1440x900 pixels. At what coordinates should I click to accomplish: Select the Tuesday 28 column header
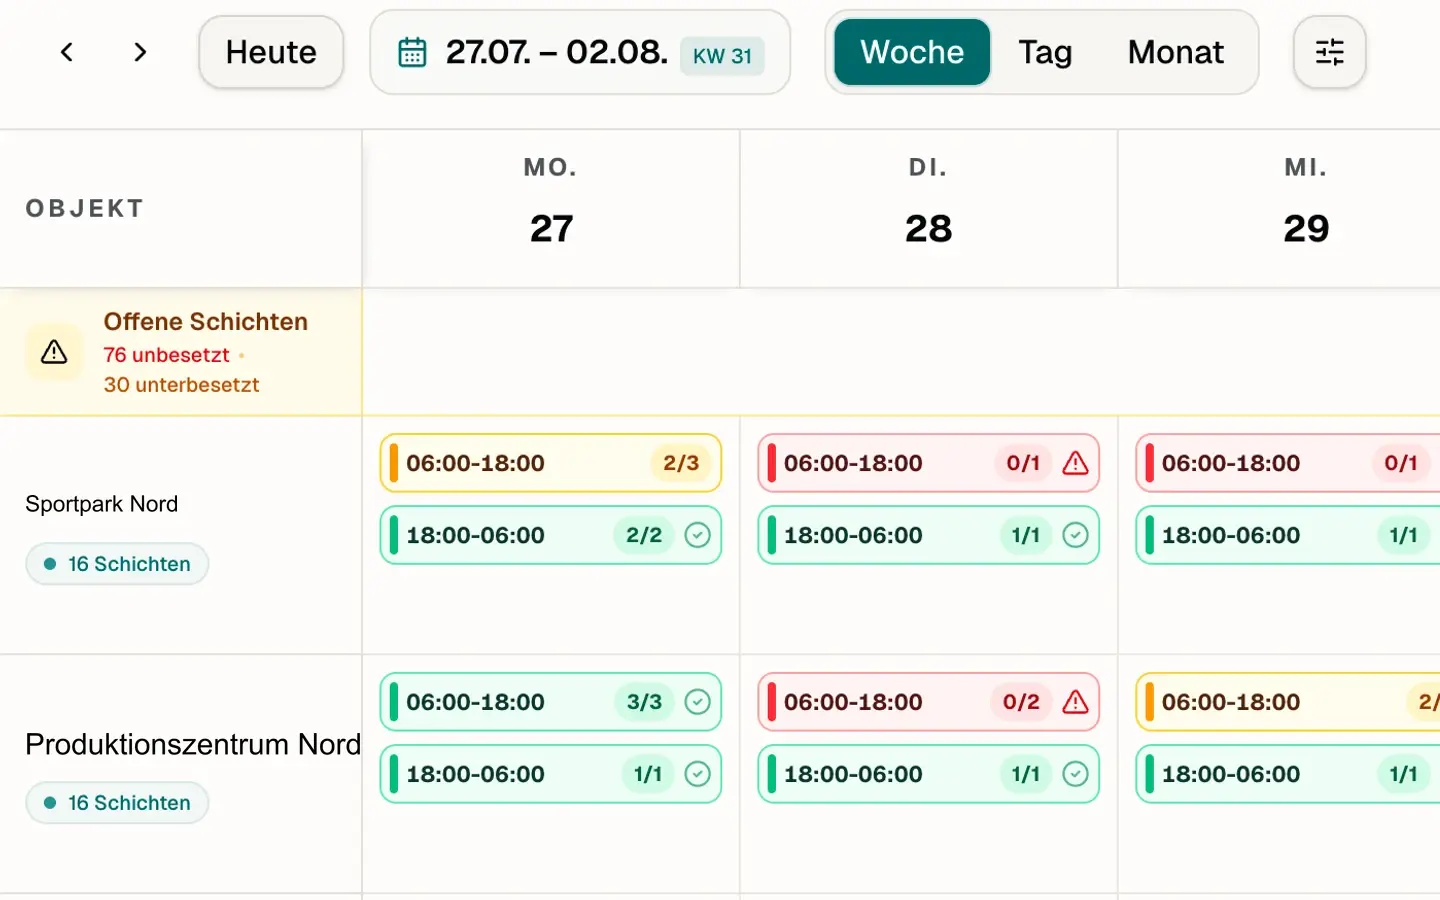pos(929,208)
